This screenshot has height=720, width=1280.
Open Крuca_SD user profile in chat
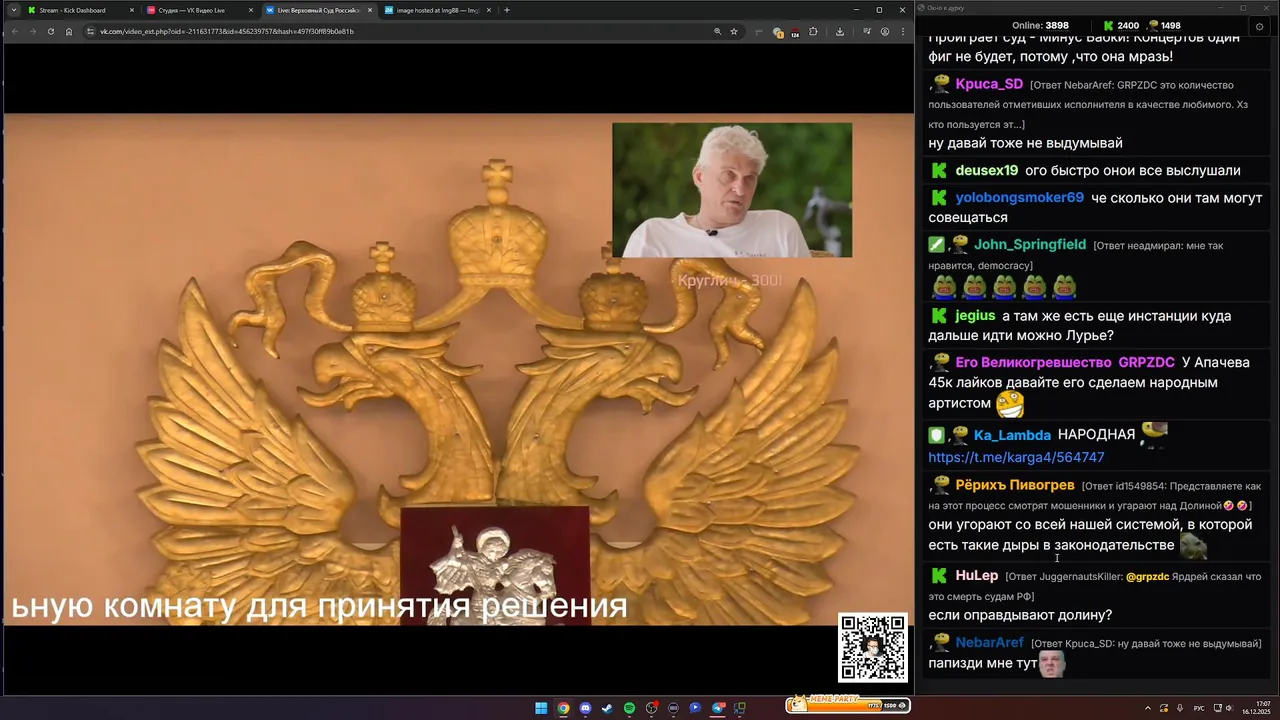tap(989, 84)
